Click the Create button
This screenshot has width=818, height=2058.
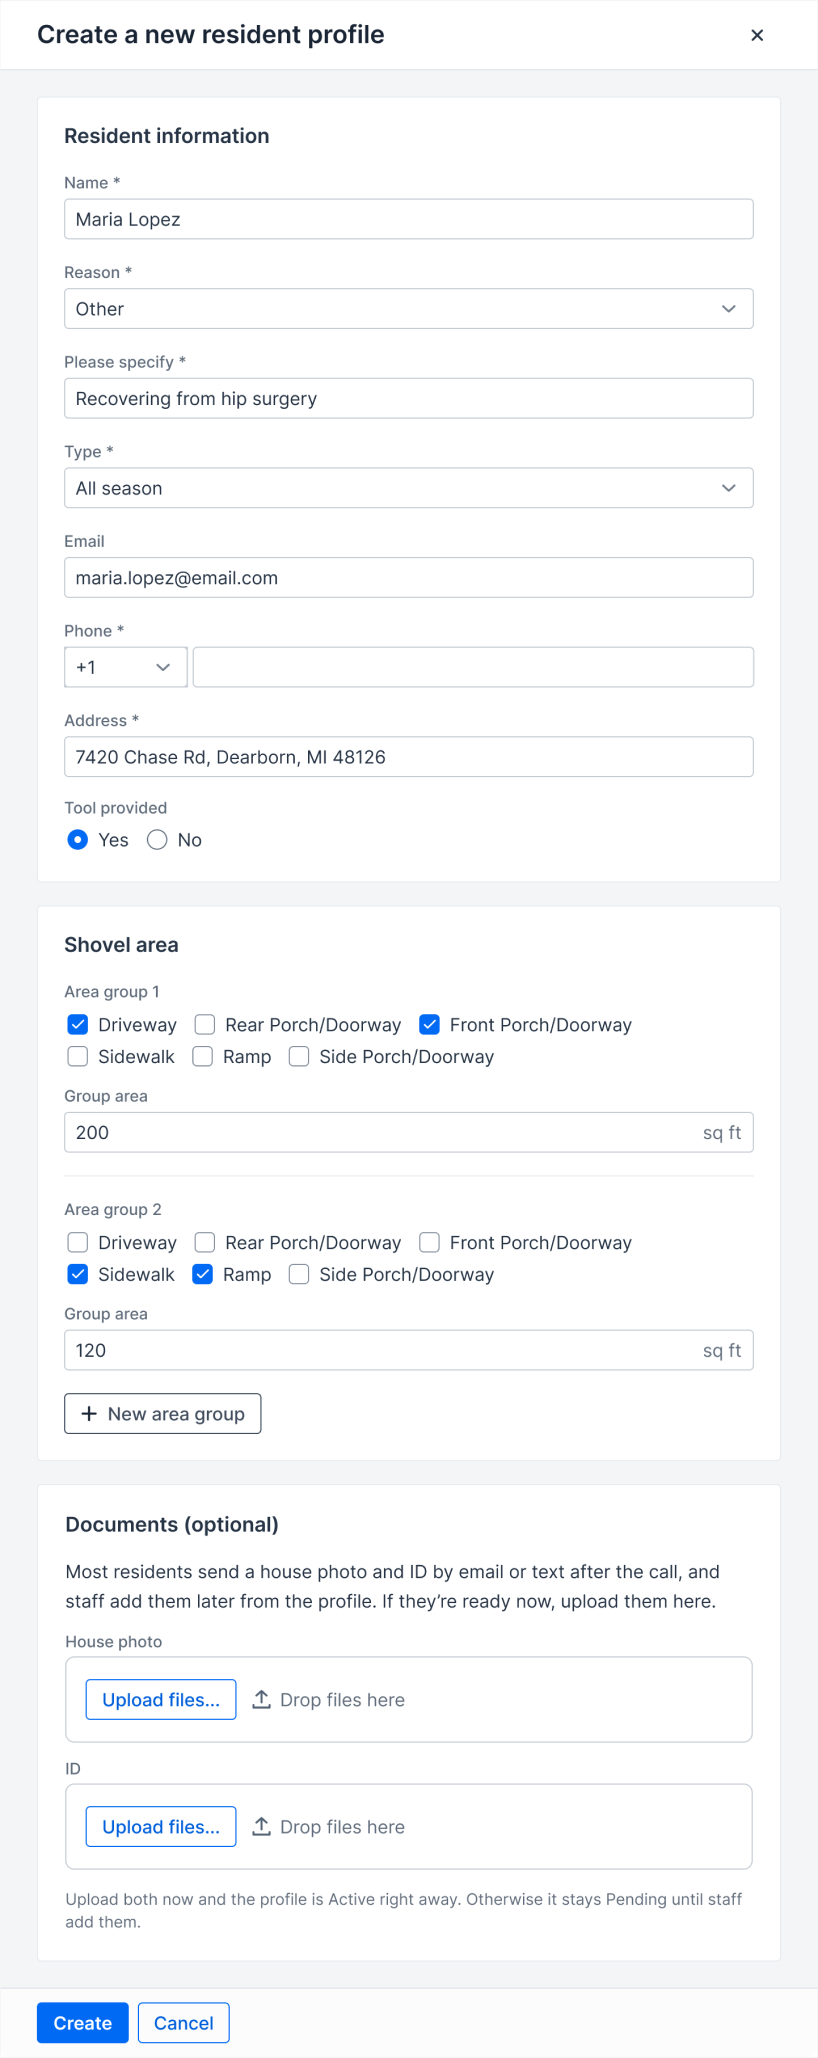pos(83,2022)
